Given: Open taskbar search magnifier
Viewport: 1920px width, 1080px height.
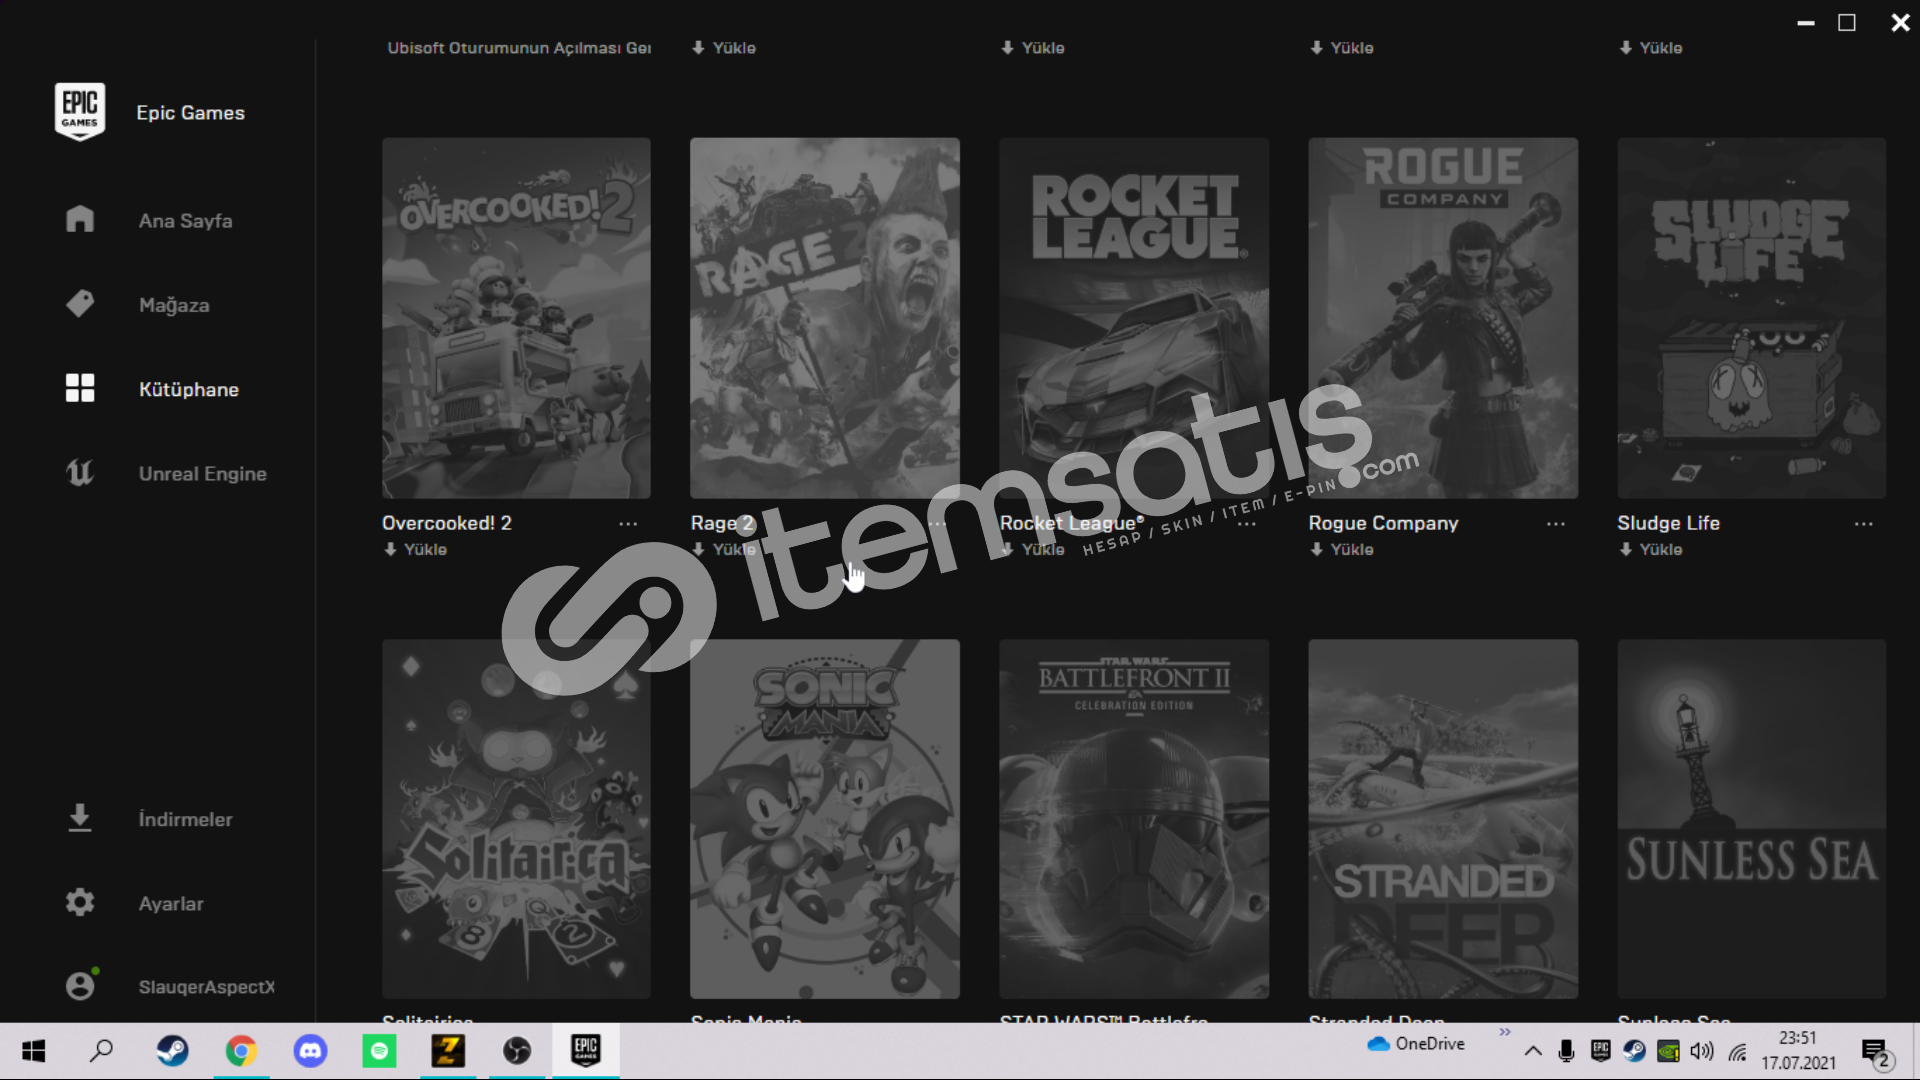Looking at the screenshot, I should (102, 1051).
